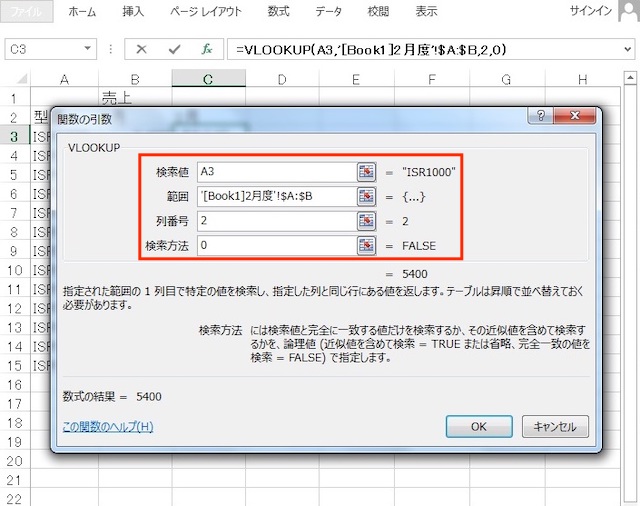This screenshot has width=640, height=506.
Task: Open the 表示 tab
Action: pos(426,11)
